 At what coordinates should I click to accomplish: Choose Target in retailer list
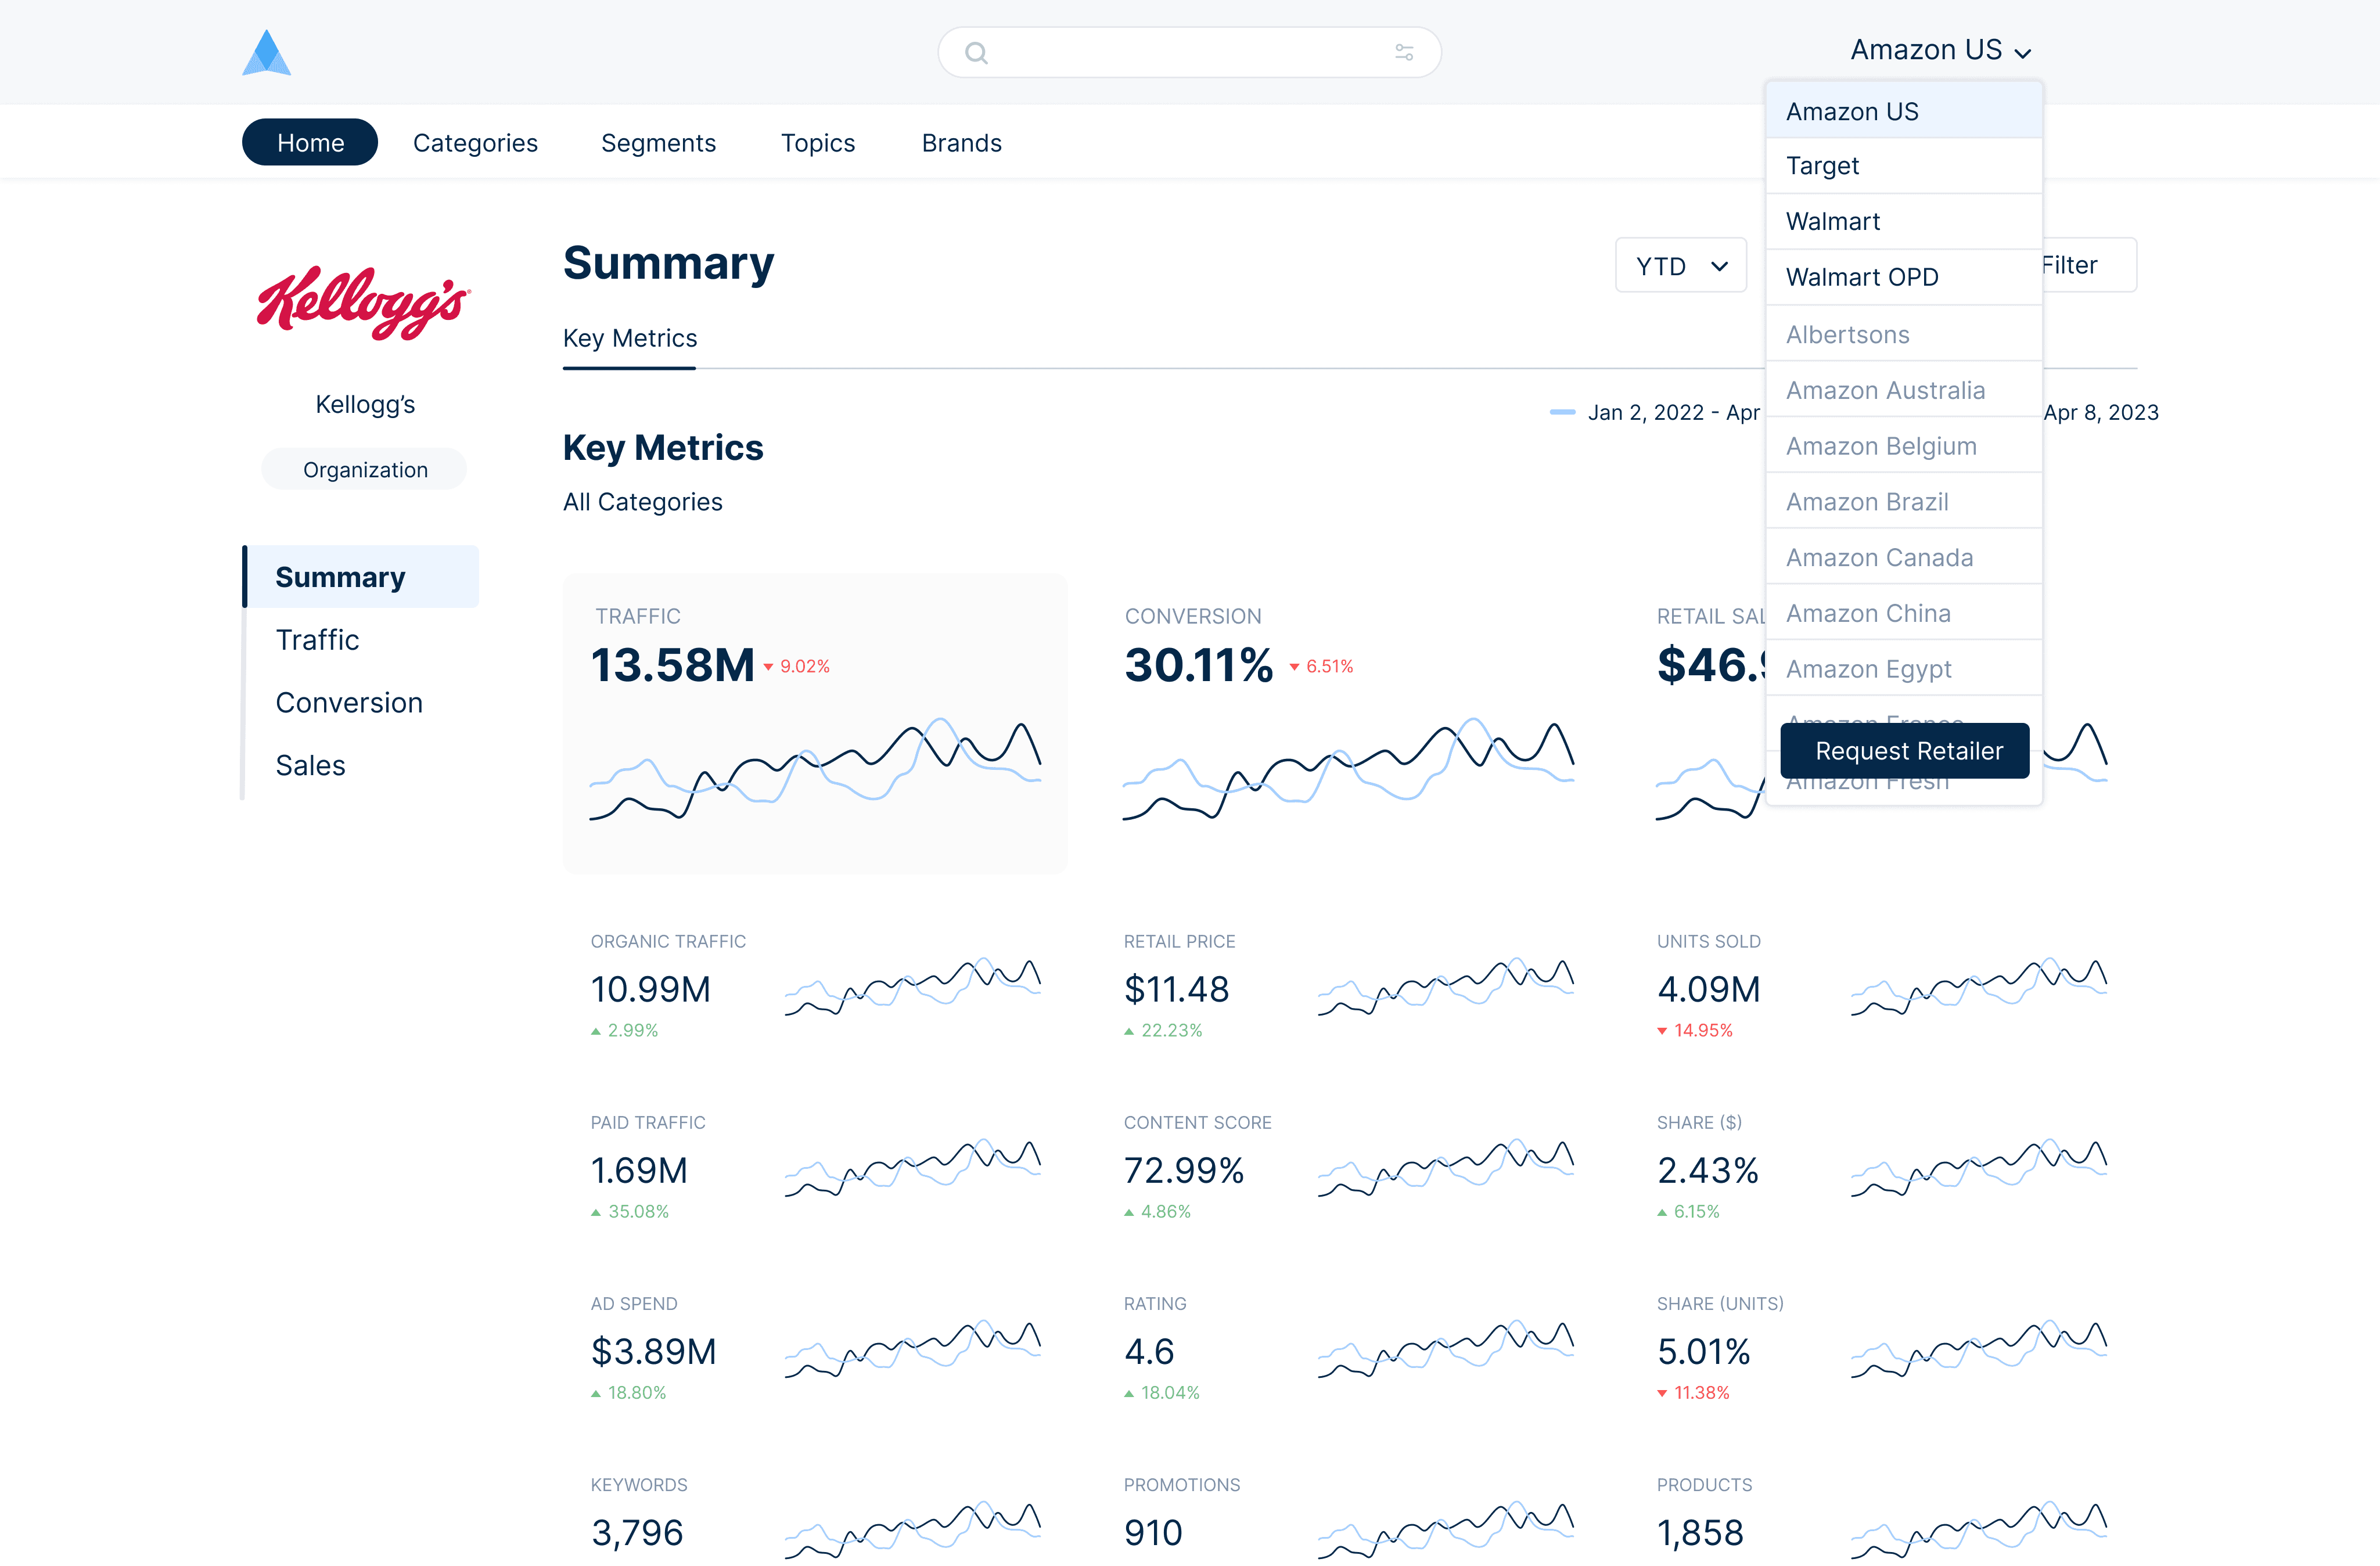1822,166
